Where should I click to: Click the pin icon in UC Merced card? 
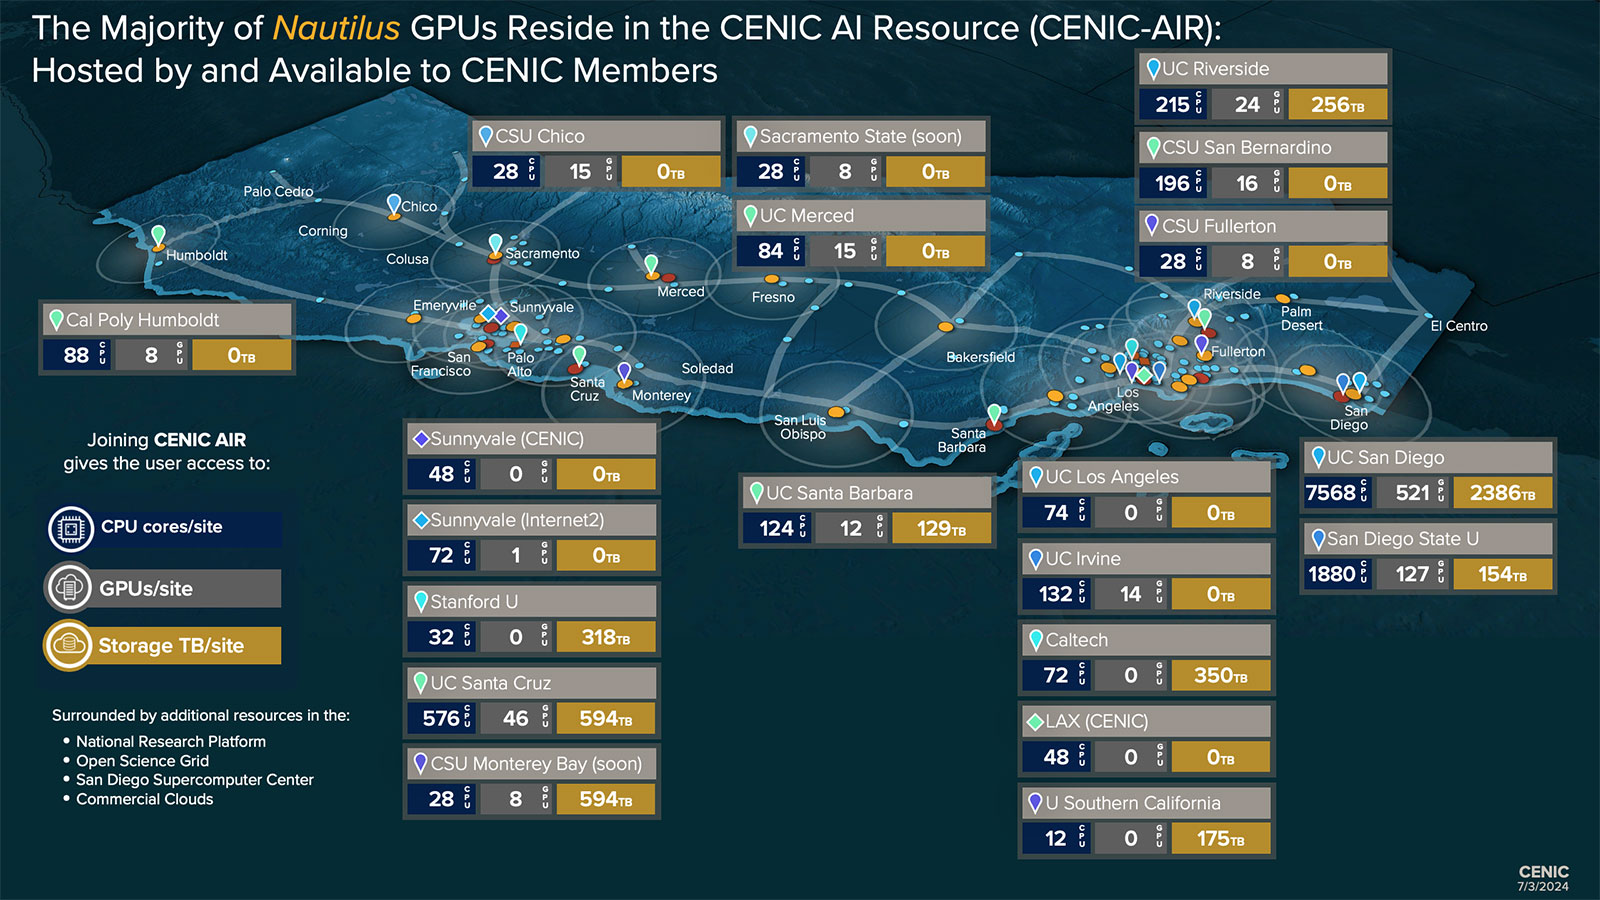point(750,216)
